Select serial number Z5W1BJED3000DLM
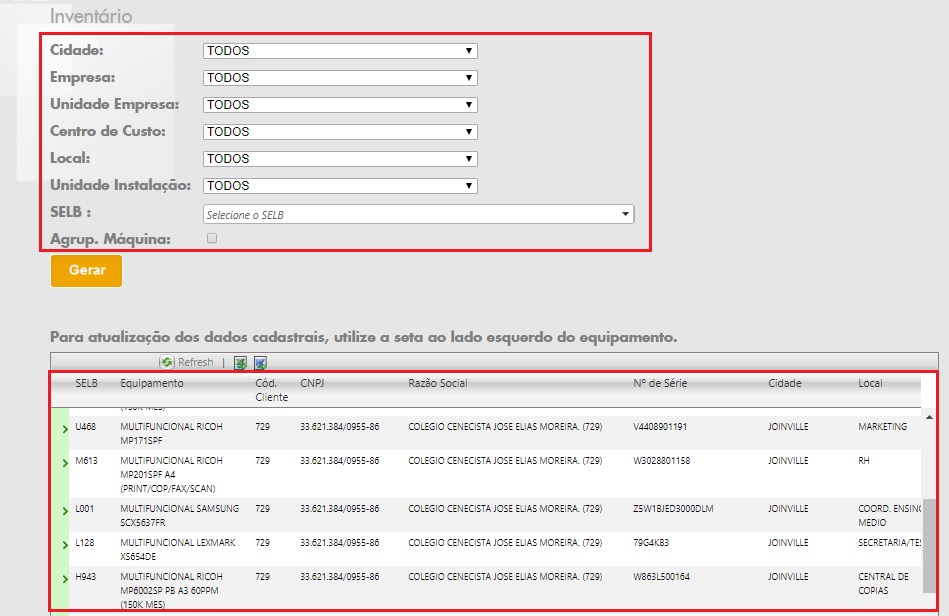Viewport: 949px width, 616px height. tap(673, 509)
